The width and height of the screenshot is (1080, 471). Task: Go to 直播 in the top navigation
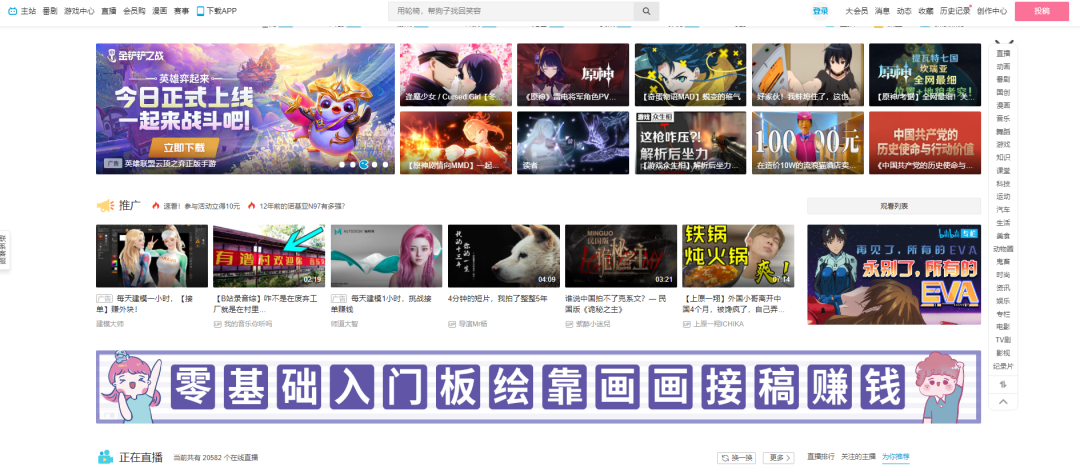coord(109,11)
